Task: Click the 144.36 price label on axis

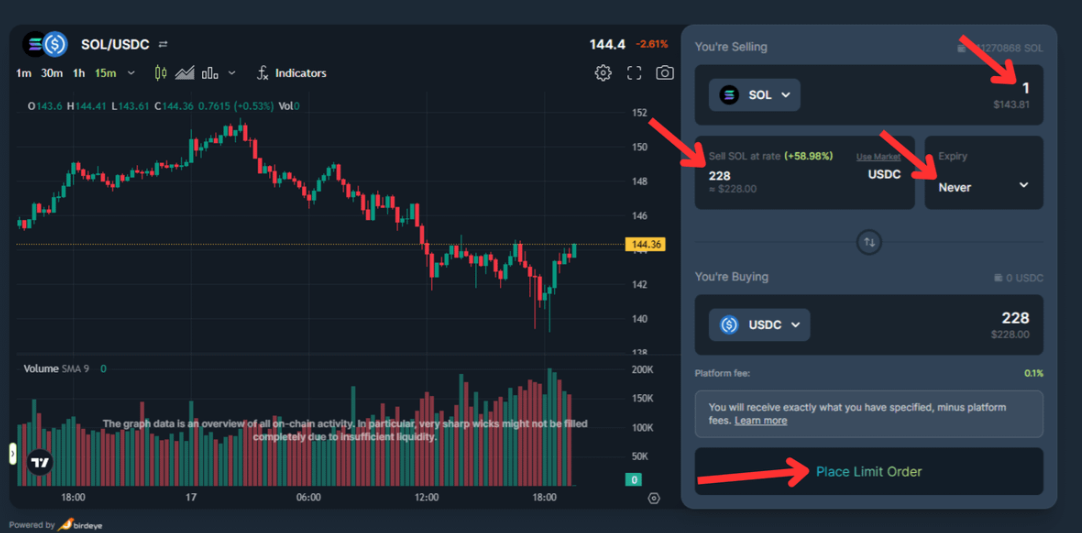Action: (x=645, y=244)
